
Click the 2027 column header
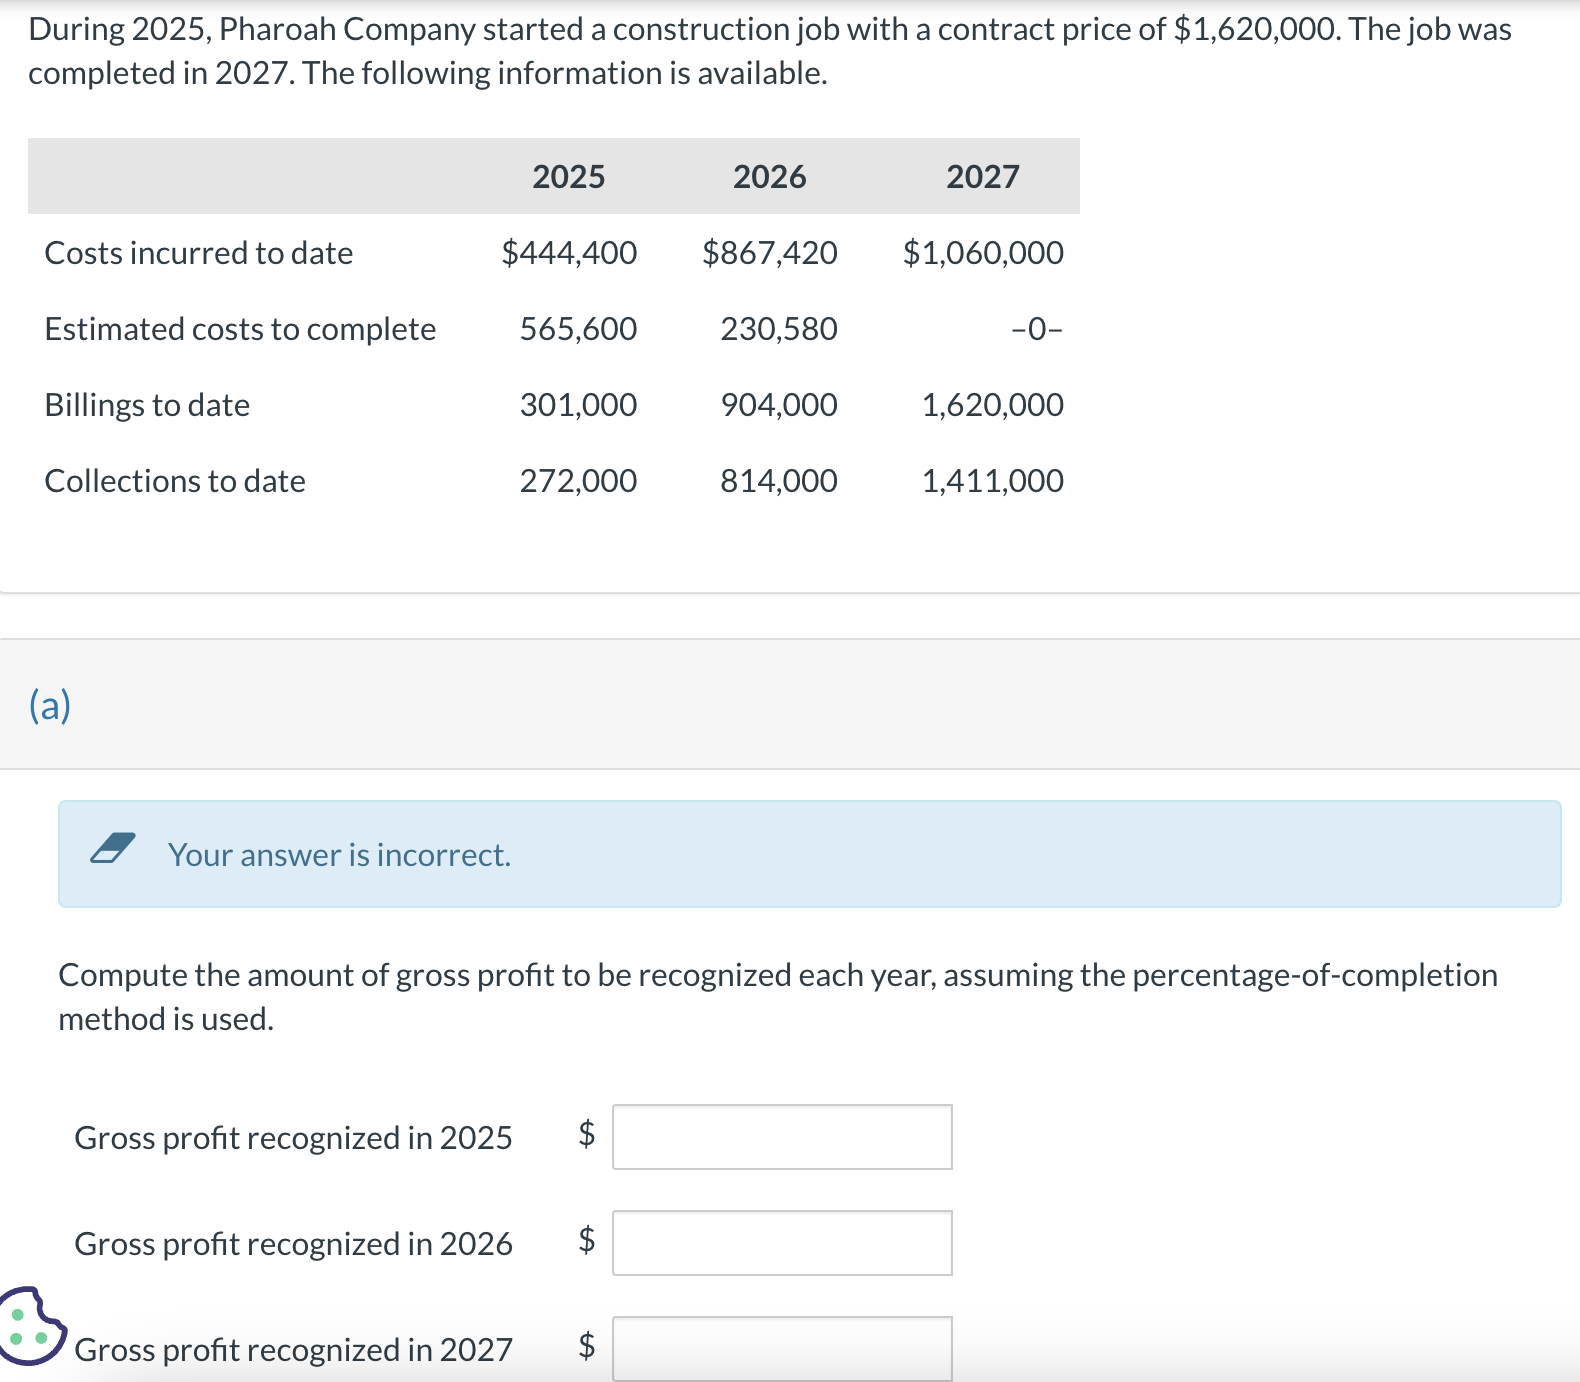point(982,177)
